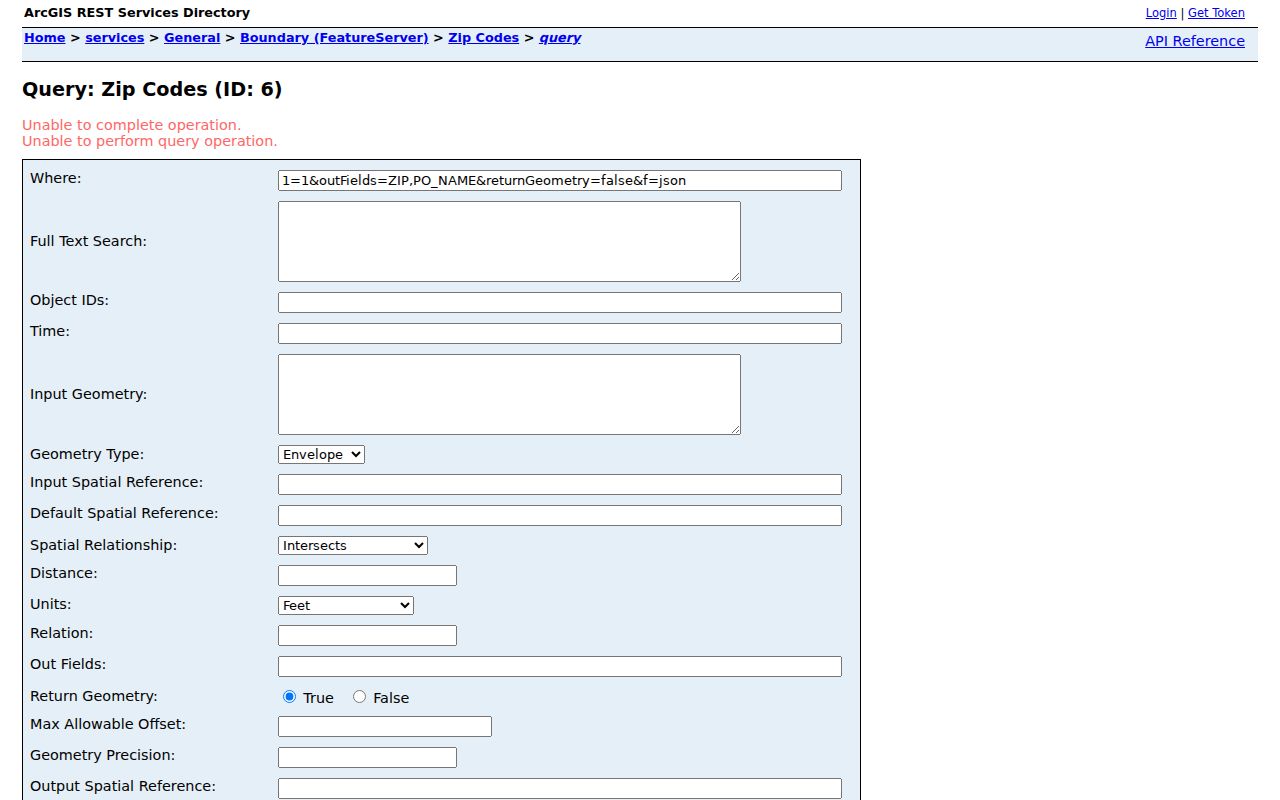Click the 'ArcGIS REST Services Directory' title
1280x800 pixels.
point(137,13)
